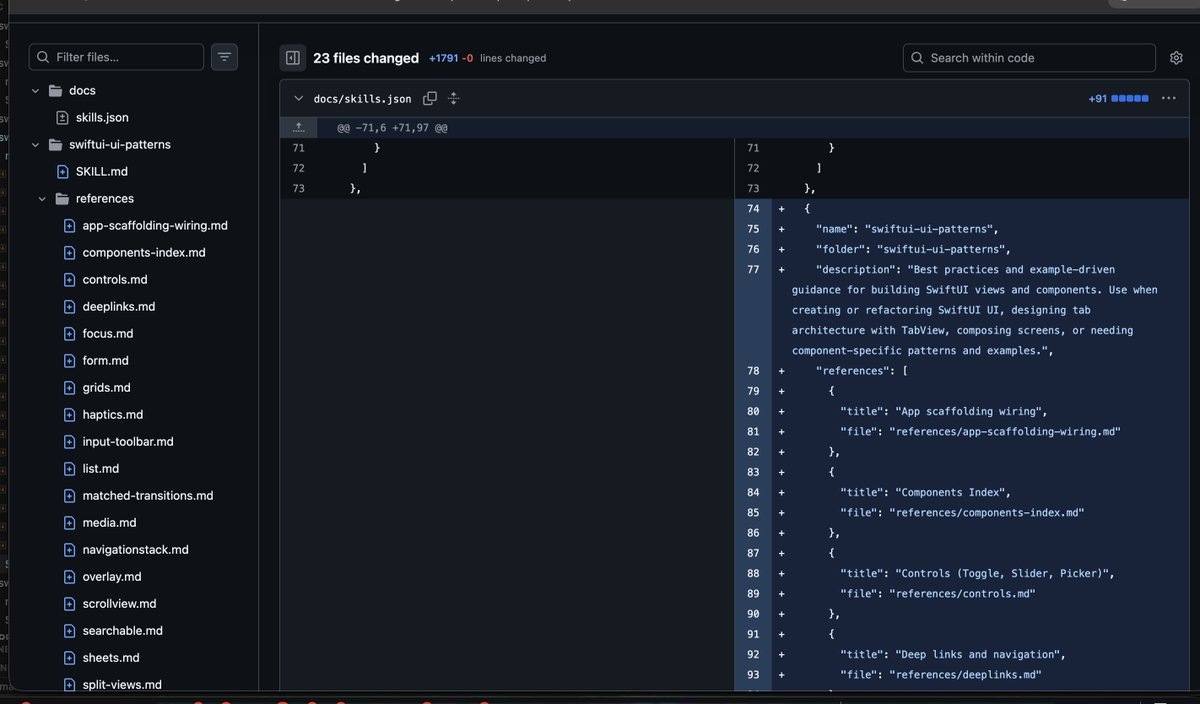
Task: Select media.md file
Action: pyautogui.click(x=110, y=522)
